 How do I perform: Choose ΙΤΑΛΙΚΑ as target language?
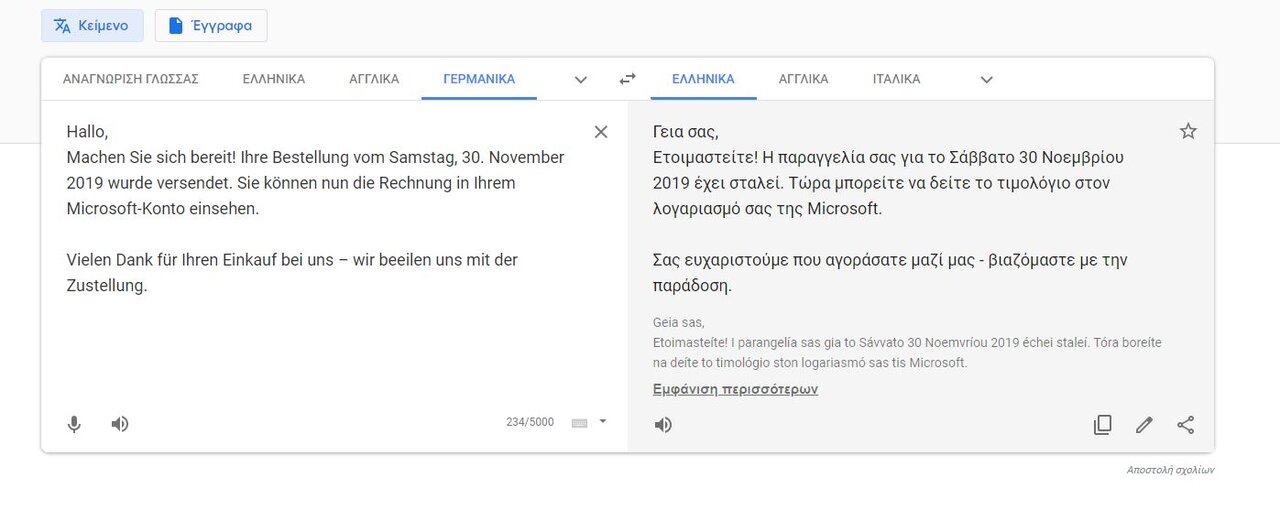pos(897,79)
